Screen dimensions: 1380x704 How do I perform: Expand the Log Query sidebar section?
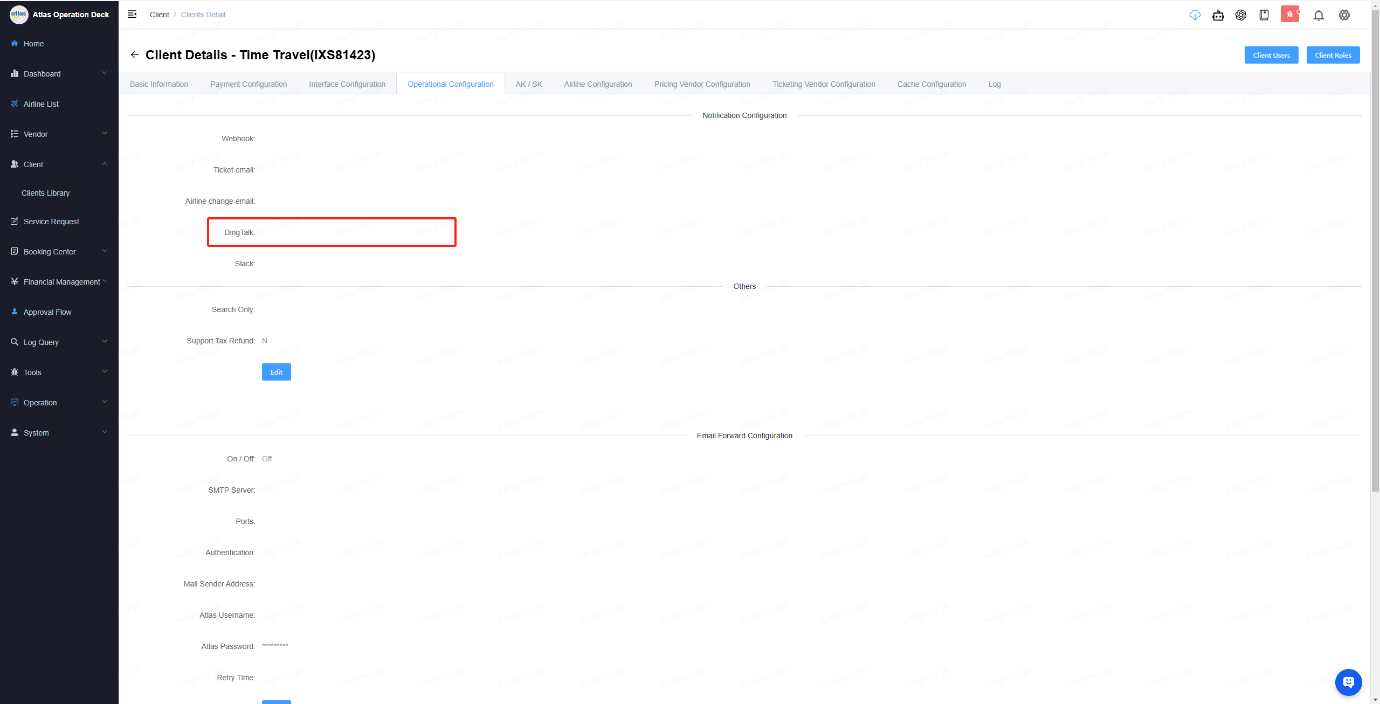59,342
